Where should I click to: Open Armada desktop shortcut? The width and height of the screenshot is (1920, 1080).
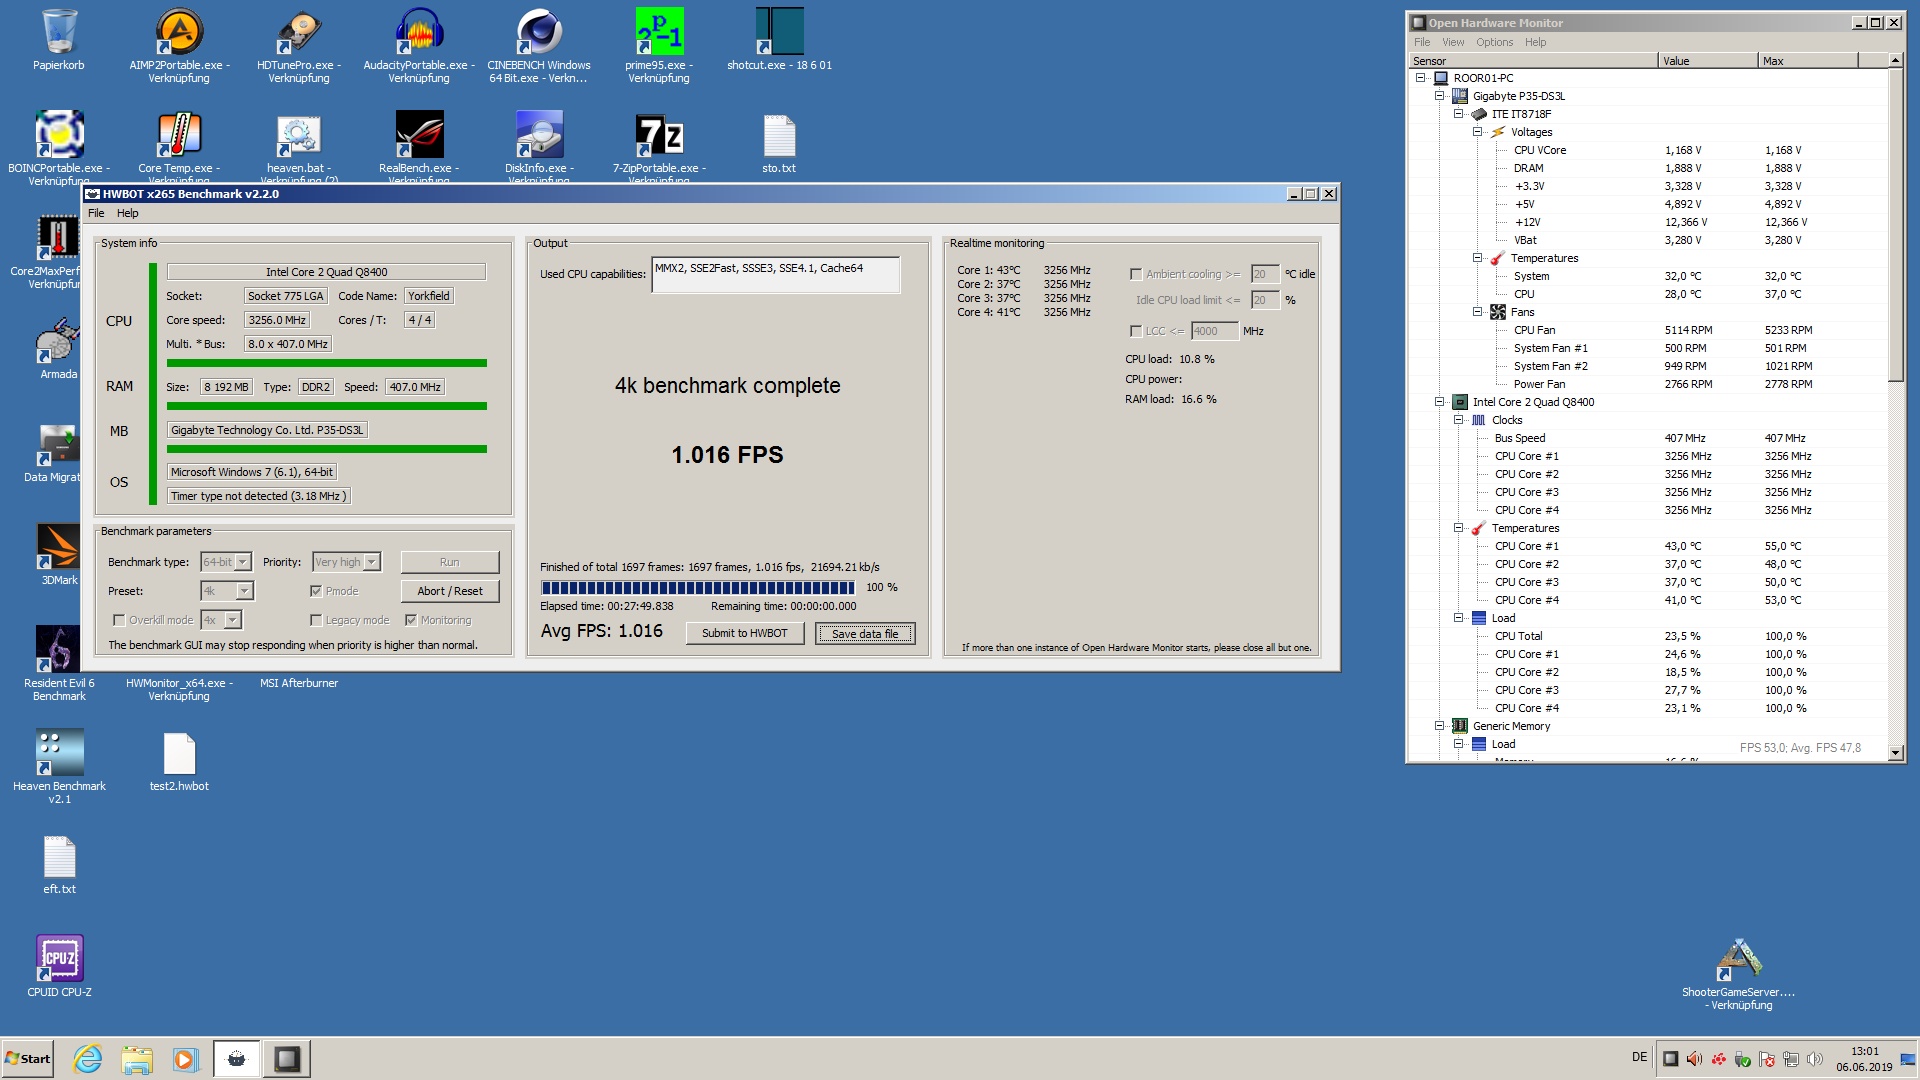click(59, 341)
